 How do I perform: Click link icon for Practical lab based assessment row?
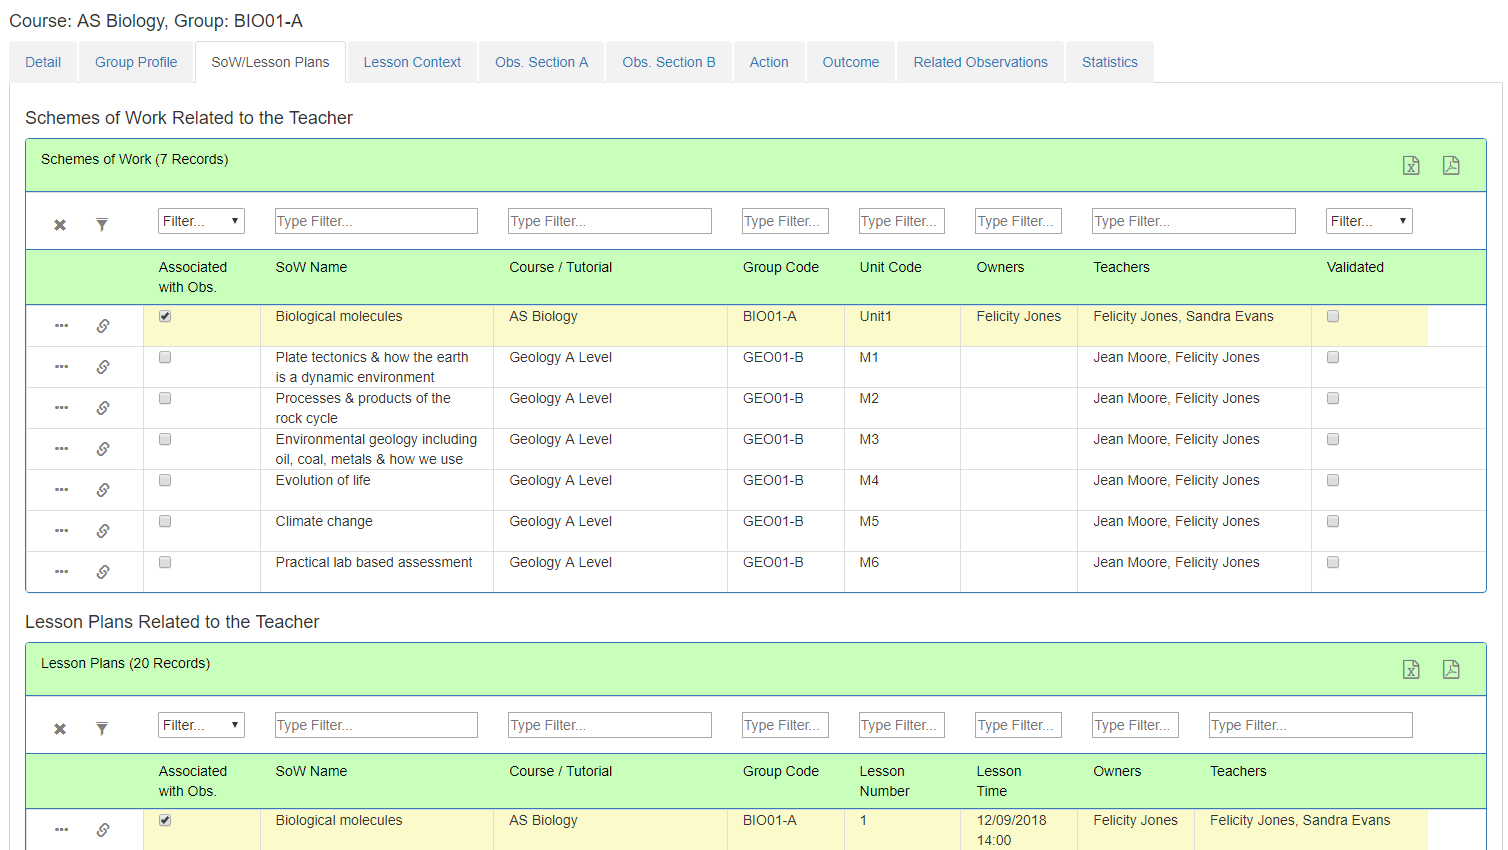tap(103, 572)
